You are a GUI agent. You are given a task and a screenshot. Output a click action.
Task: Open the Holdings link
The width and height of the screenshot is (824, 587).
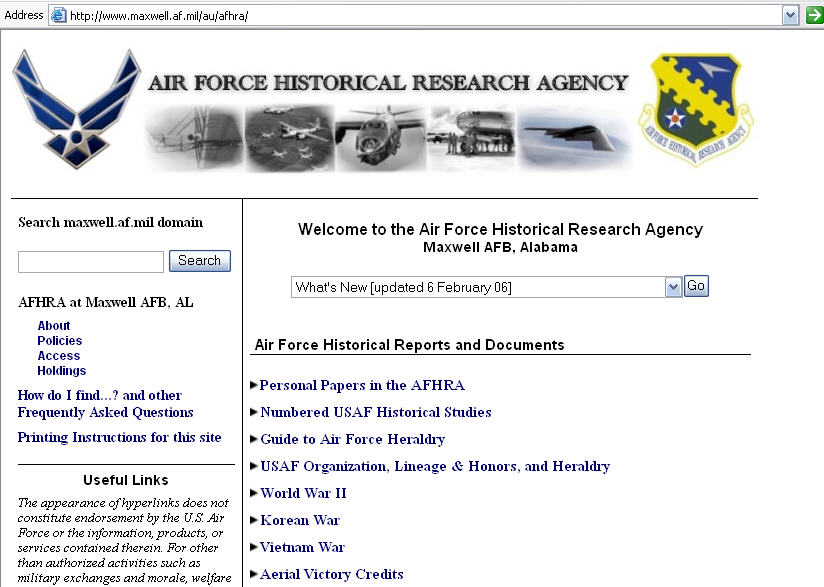coord(61,370)
